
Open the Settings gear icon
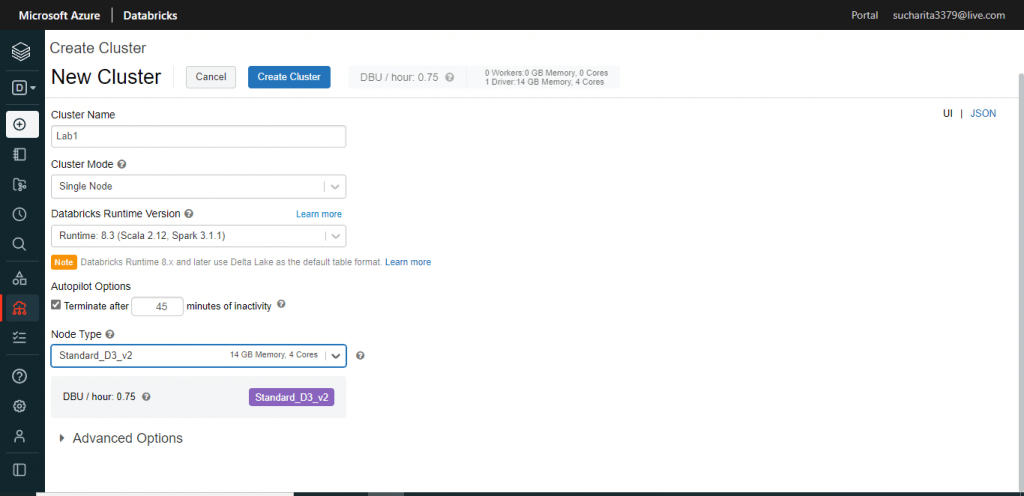click(20, 406)
